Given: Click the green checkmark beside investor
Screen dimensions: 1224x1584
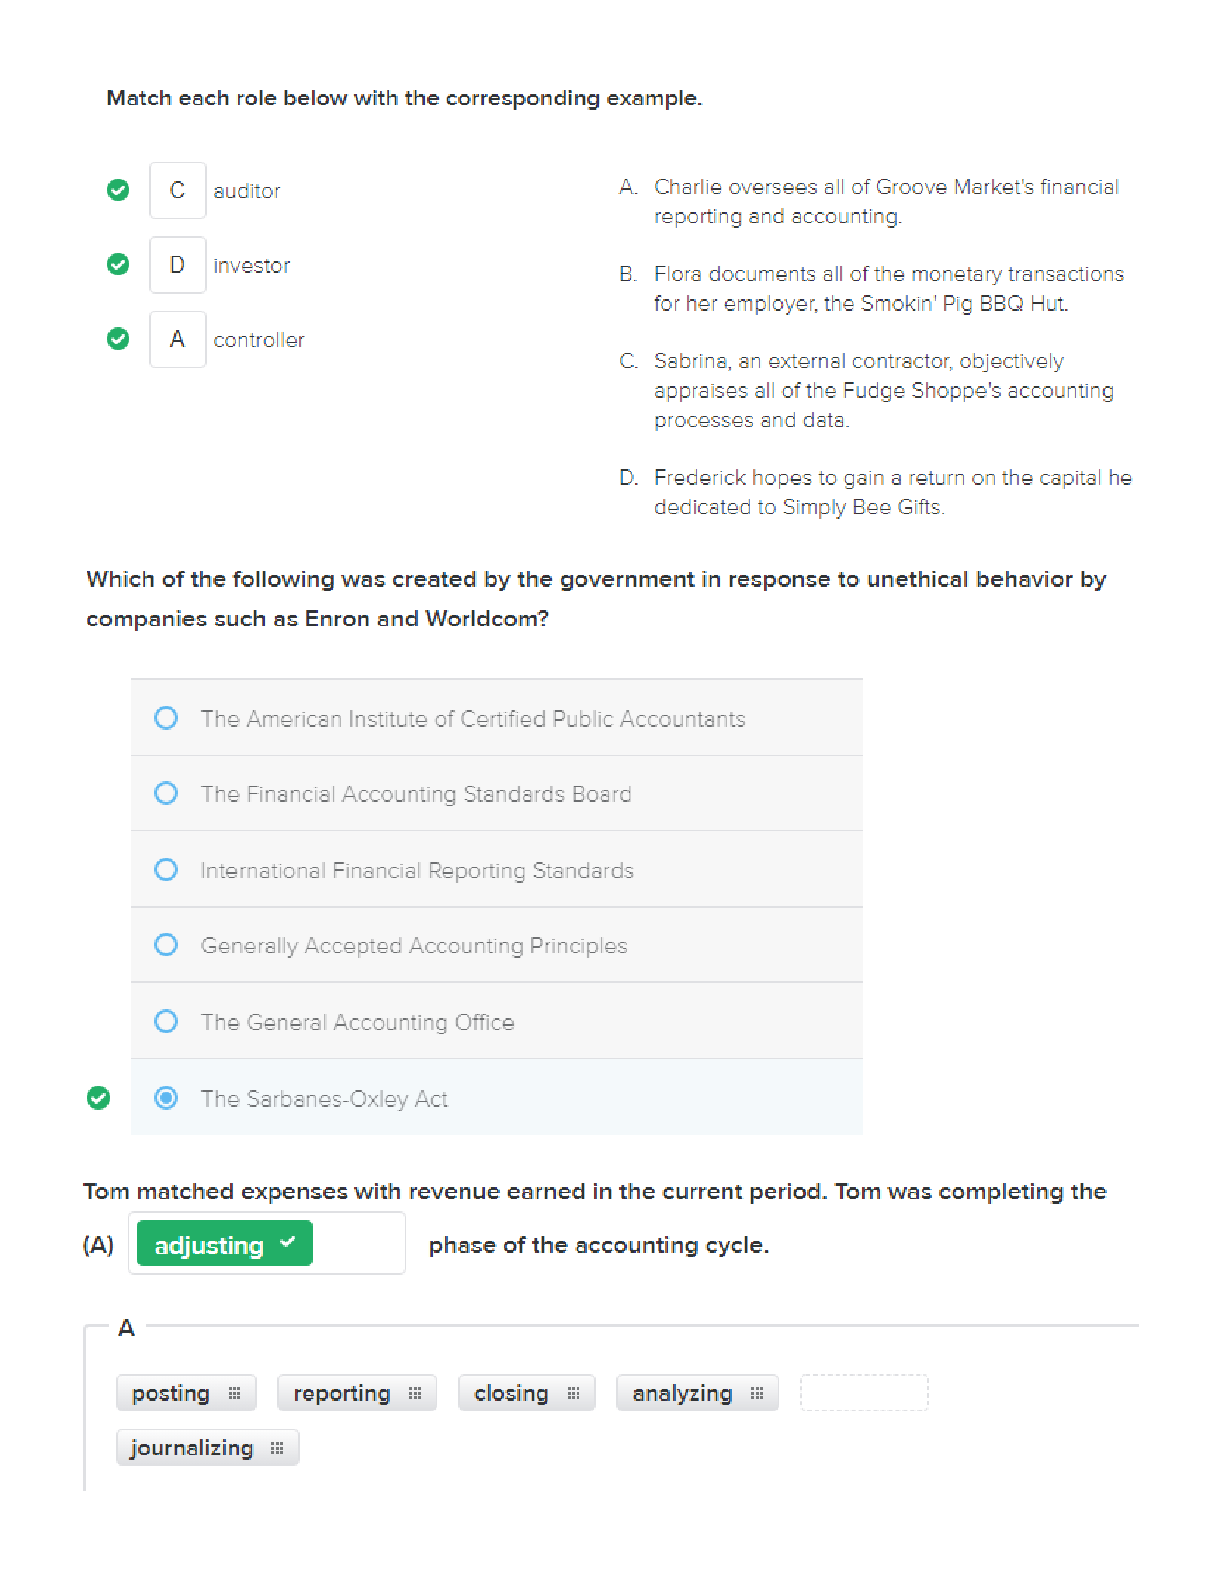Looking at the screenshot, I should [118, 264].
